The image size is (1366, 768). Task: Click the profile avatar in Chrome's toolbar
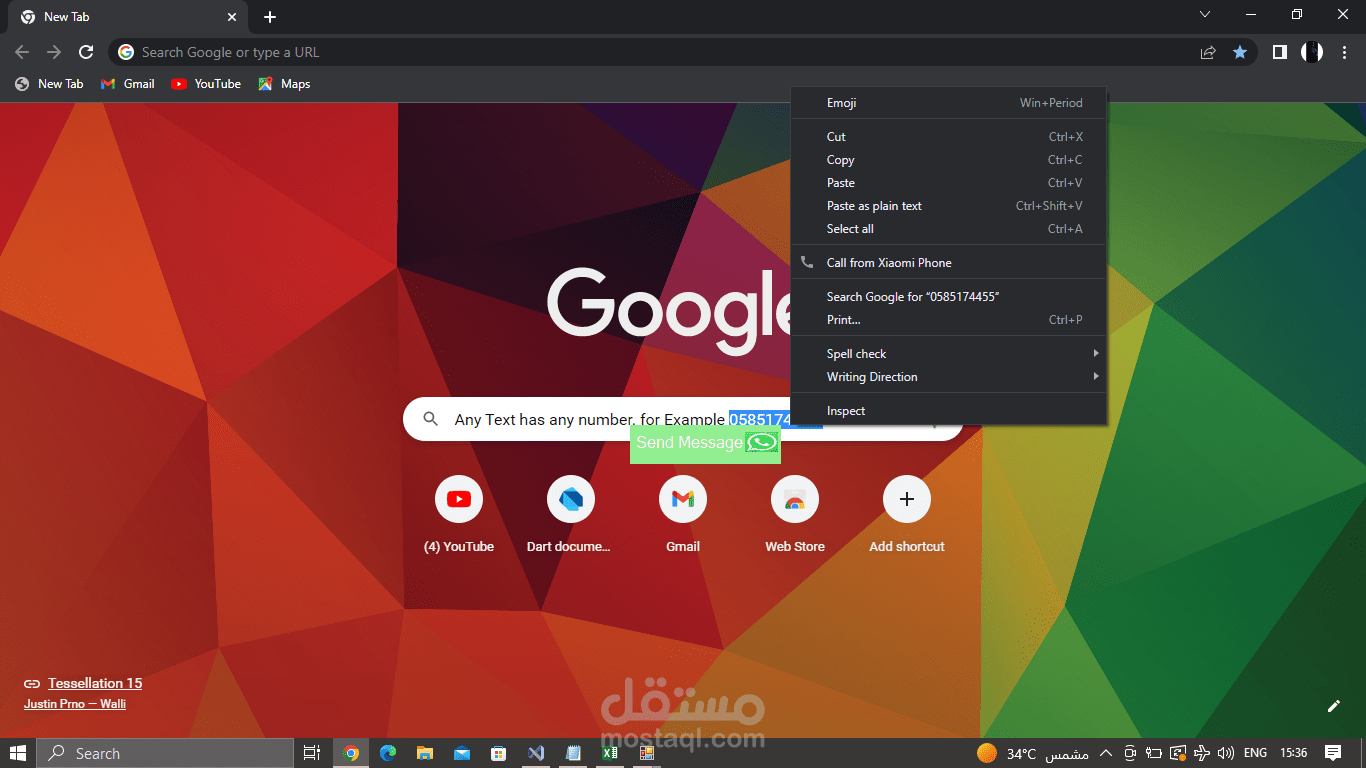point(1312,51)
